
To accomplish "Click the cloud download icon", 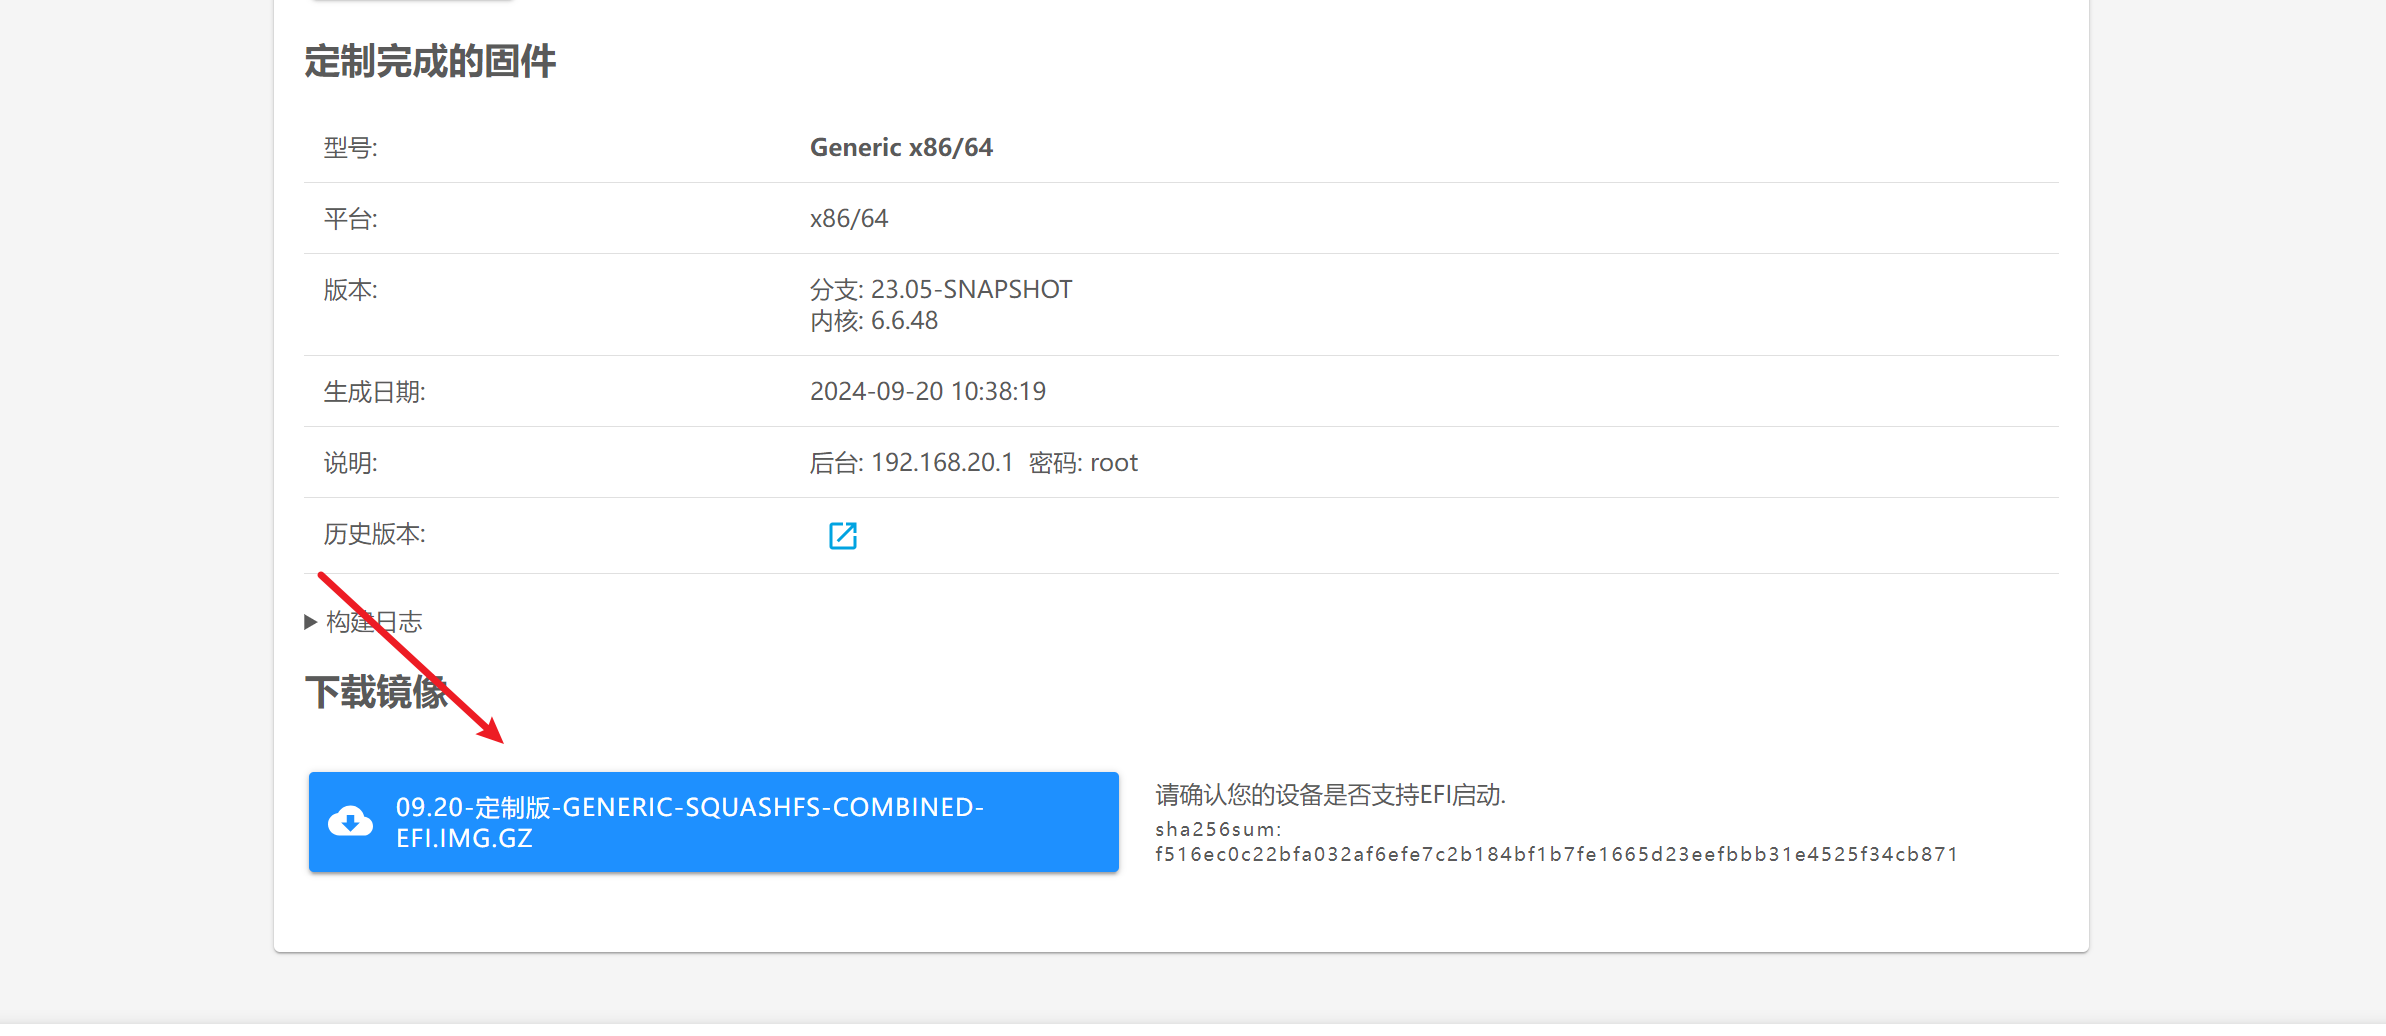I will coord(350,822).
